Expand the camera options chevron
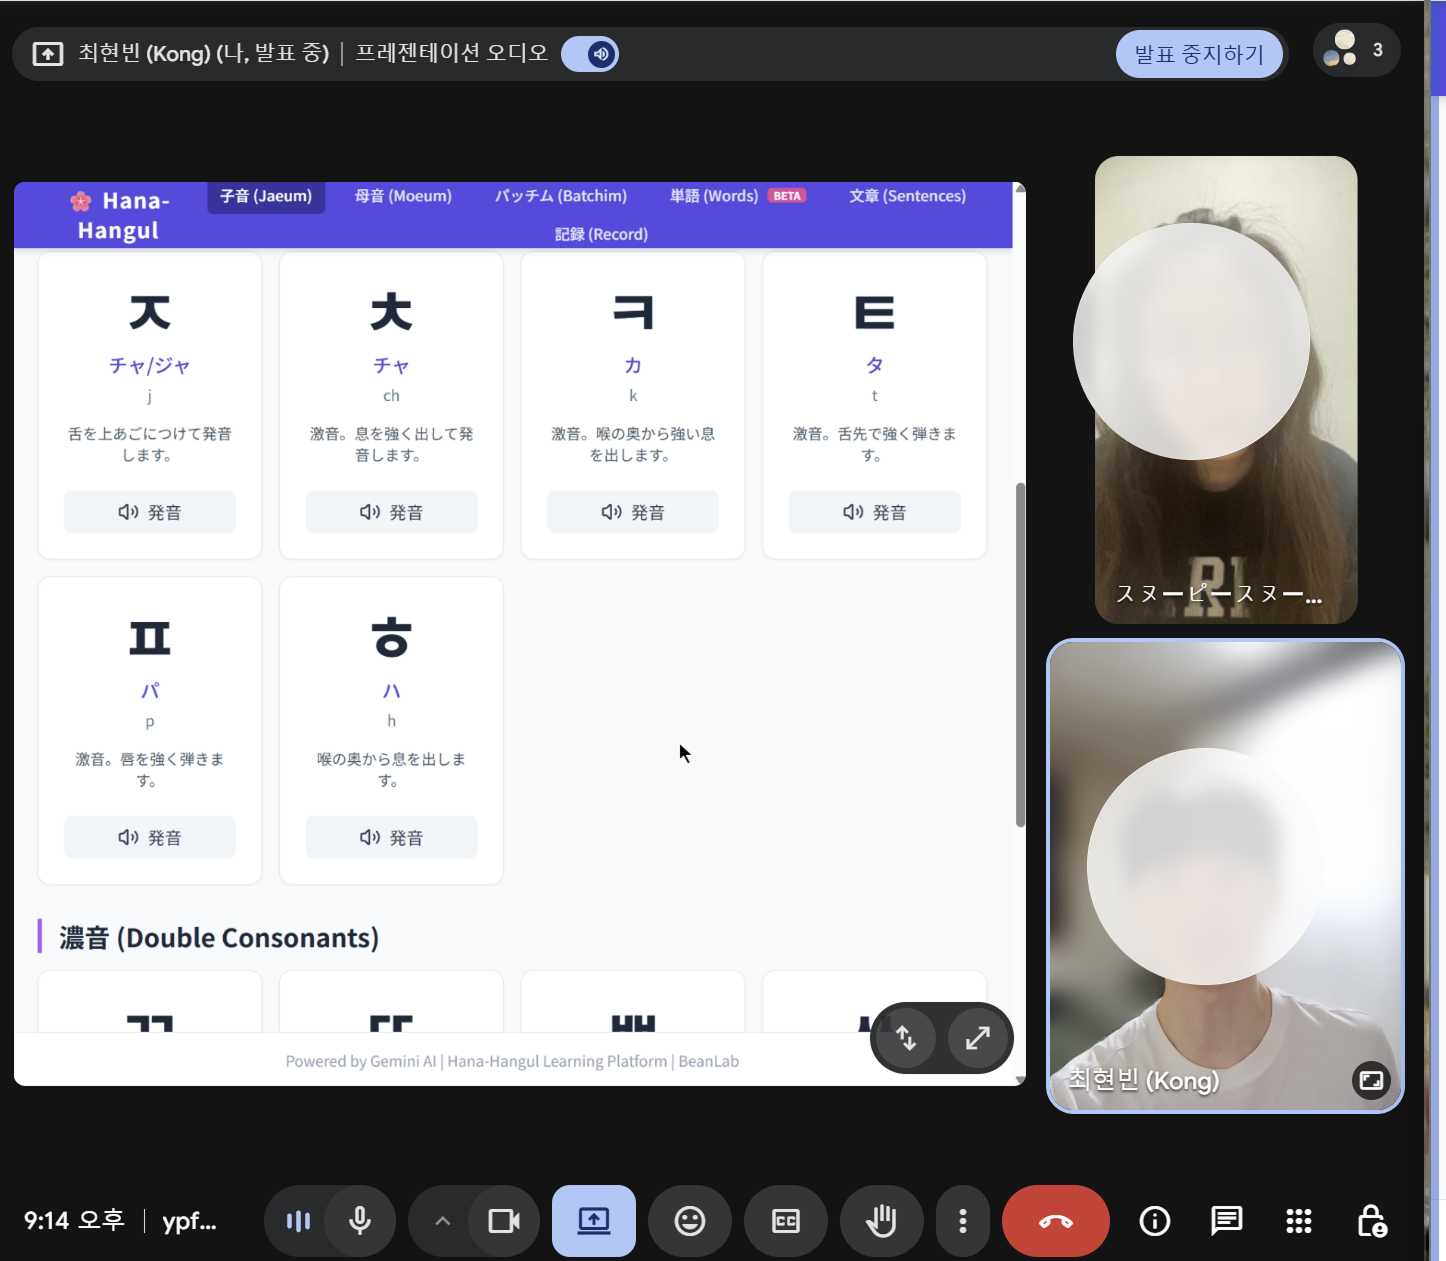Image resolution: width=1446 pixels, height=1261 pixels. (443, 1221)
